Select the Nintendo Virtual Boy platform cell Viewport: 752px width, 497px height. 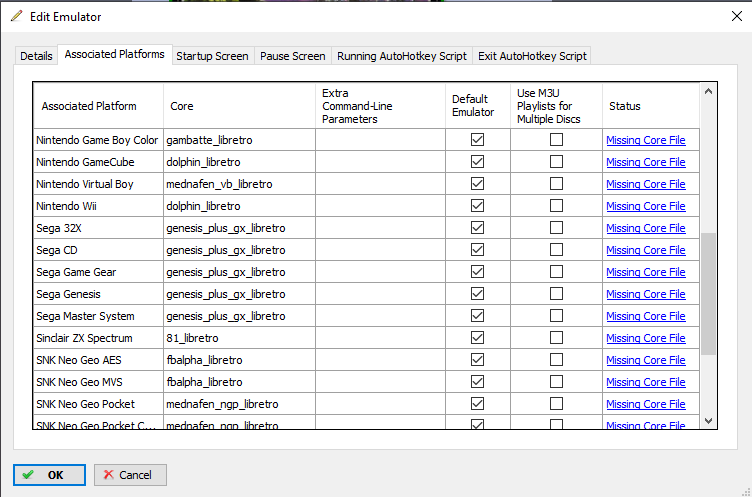pyautogui.click(x=98, y=184)
